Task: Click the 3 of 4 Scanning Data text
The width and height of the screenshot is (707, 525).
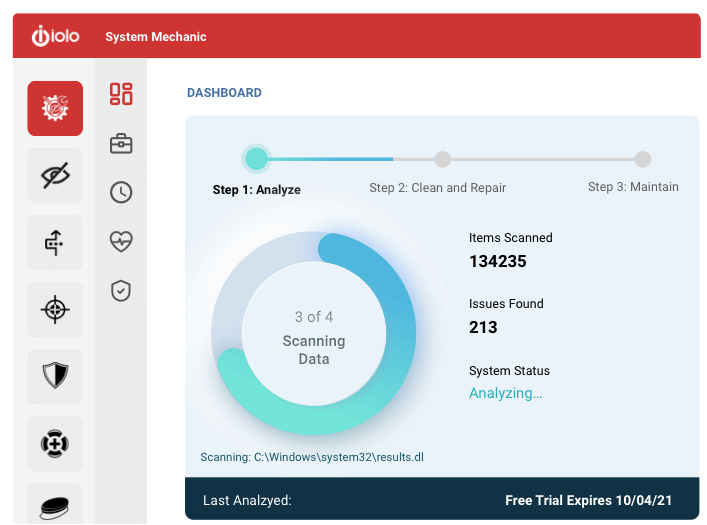Action: pos(314,338)
